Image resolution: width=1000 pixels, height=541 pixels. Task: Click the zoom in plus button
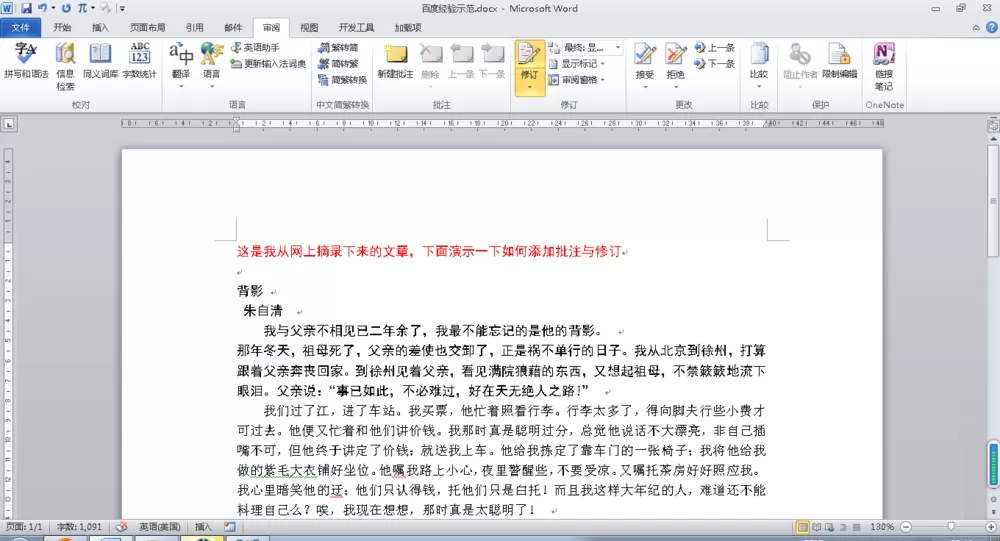click(x=990, y=527)
